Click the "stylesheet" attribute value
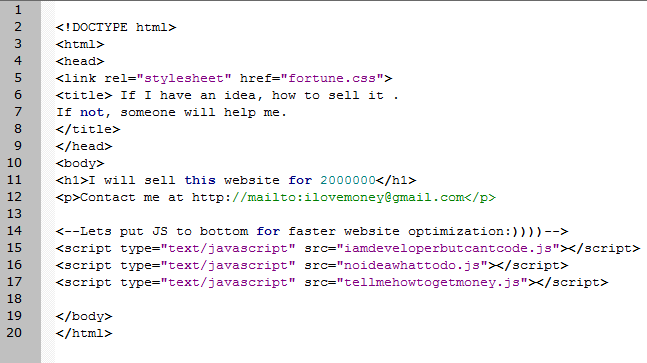 [x=184, y=78]
